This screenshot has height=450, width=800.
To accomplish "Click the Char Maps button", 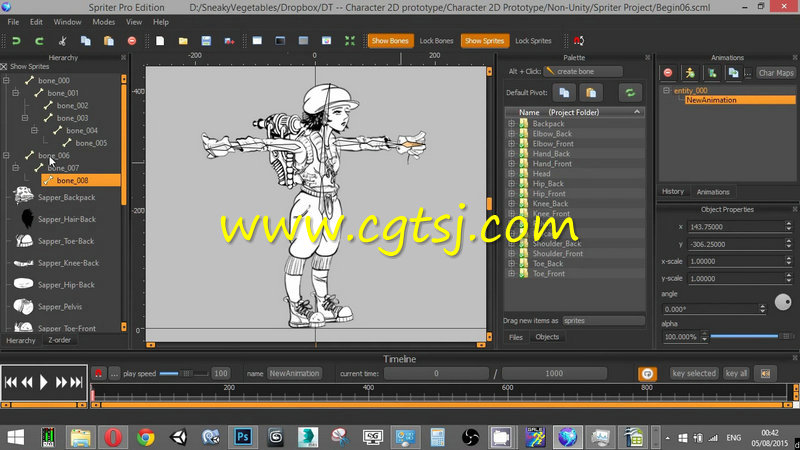I will pos(776,73).
